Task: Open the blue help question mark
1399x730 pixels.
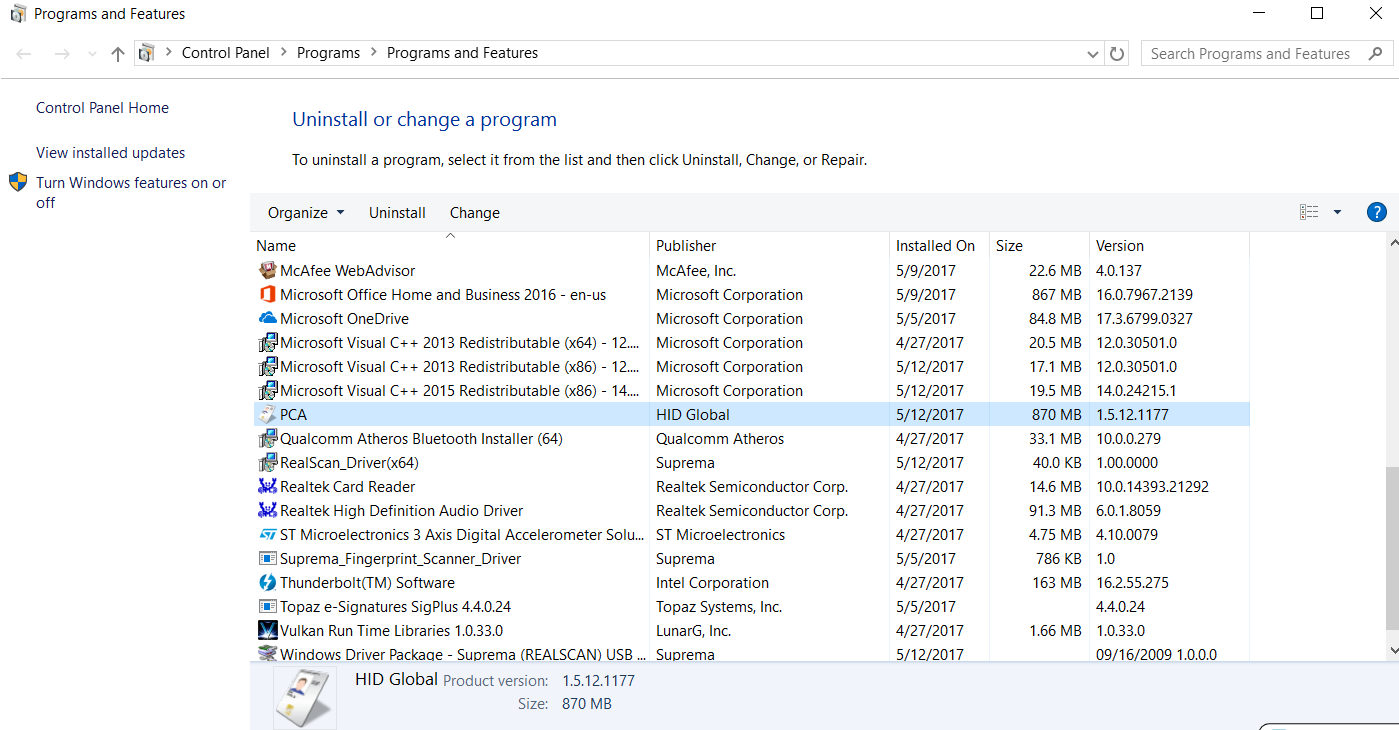Action: tap(1376, 212)
